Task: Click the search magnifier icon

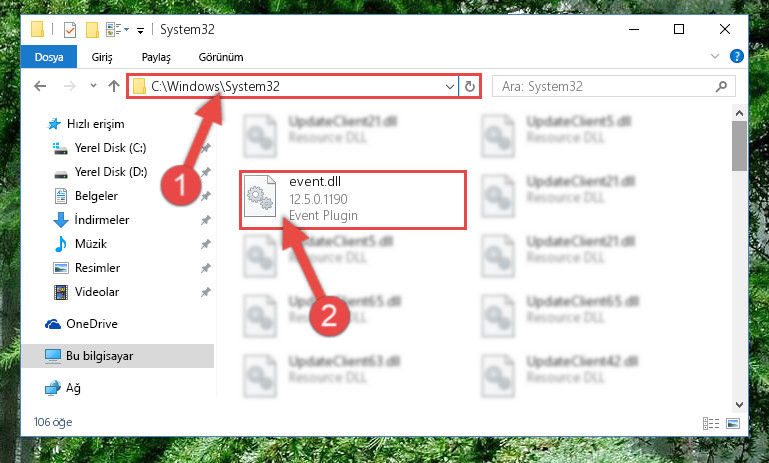Action: 721,87
